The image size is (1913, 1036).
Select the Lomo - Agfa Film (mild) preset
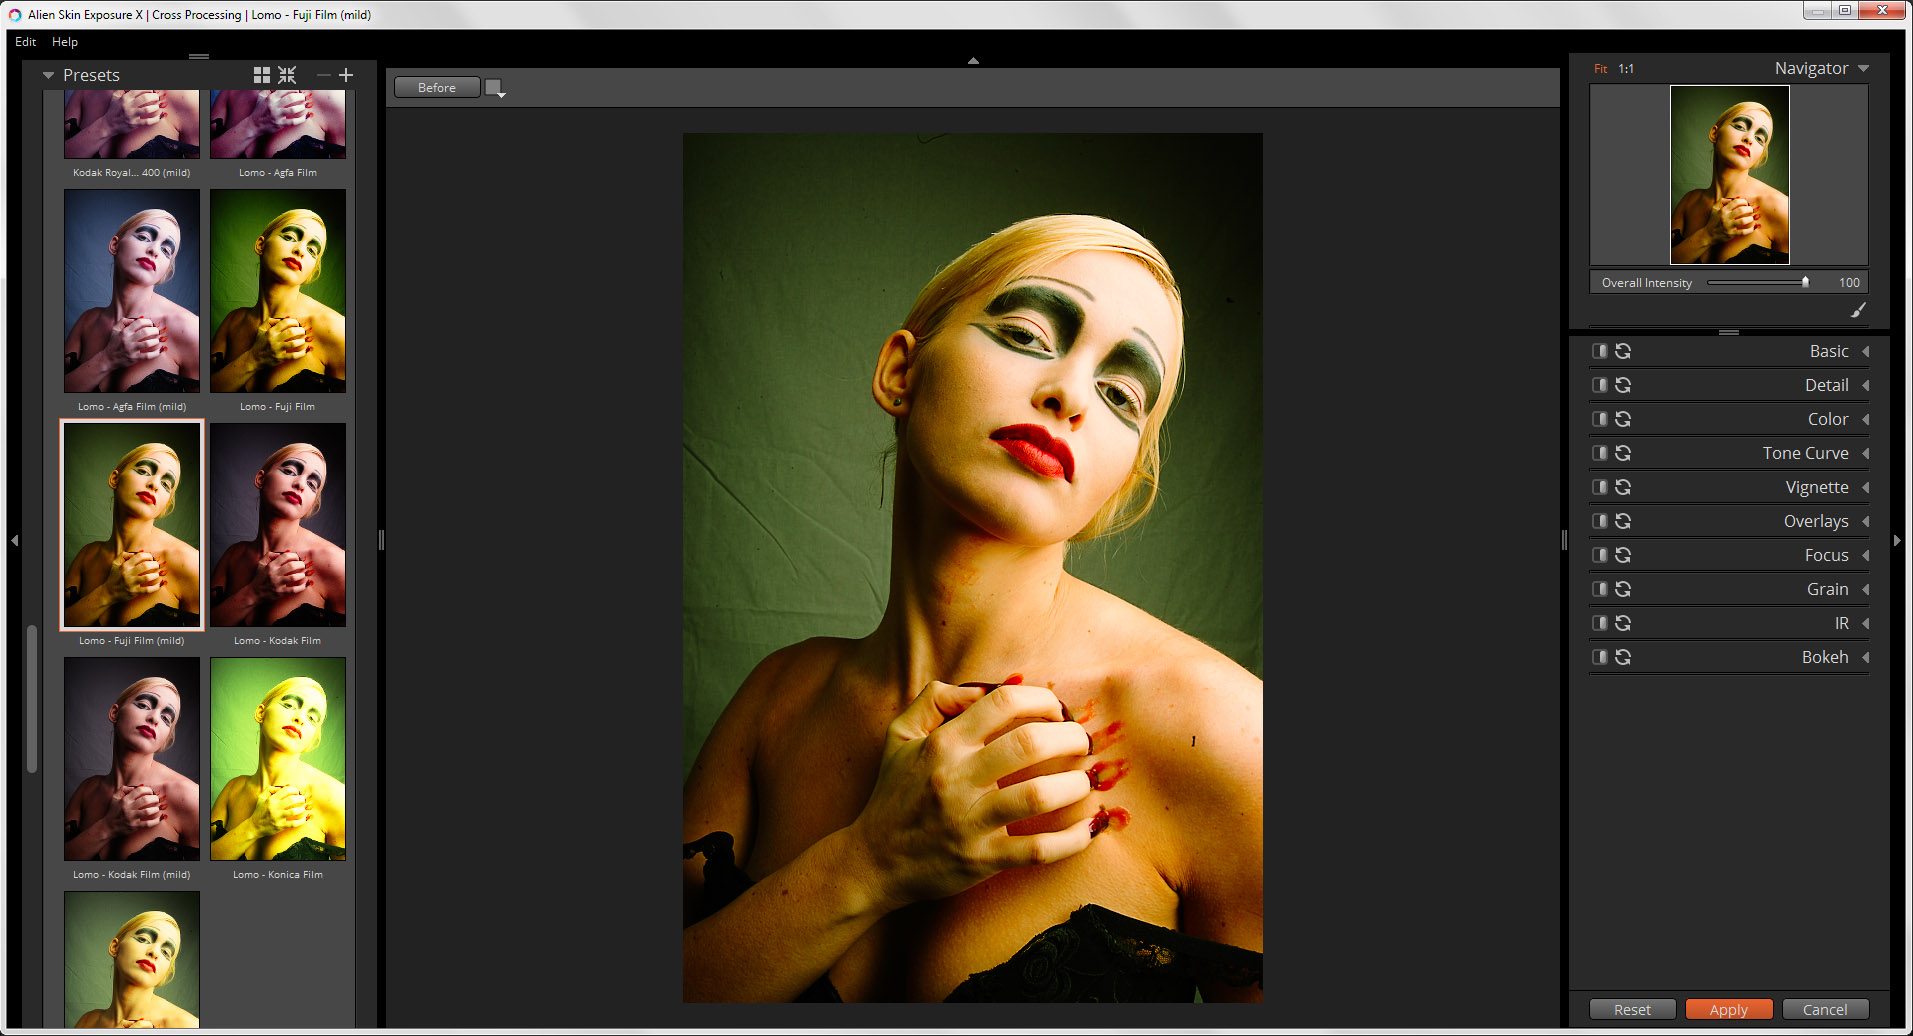(x=132, y=291)
